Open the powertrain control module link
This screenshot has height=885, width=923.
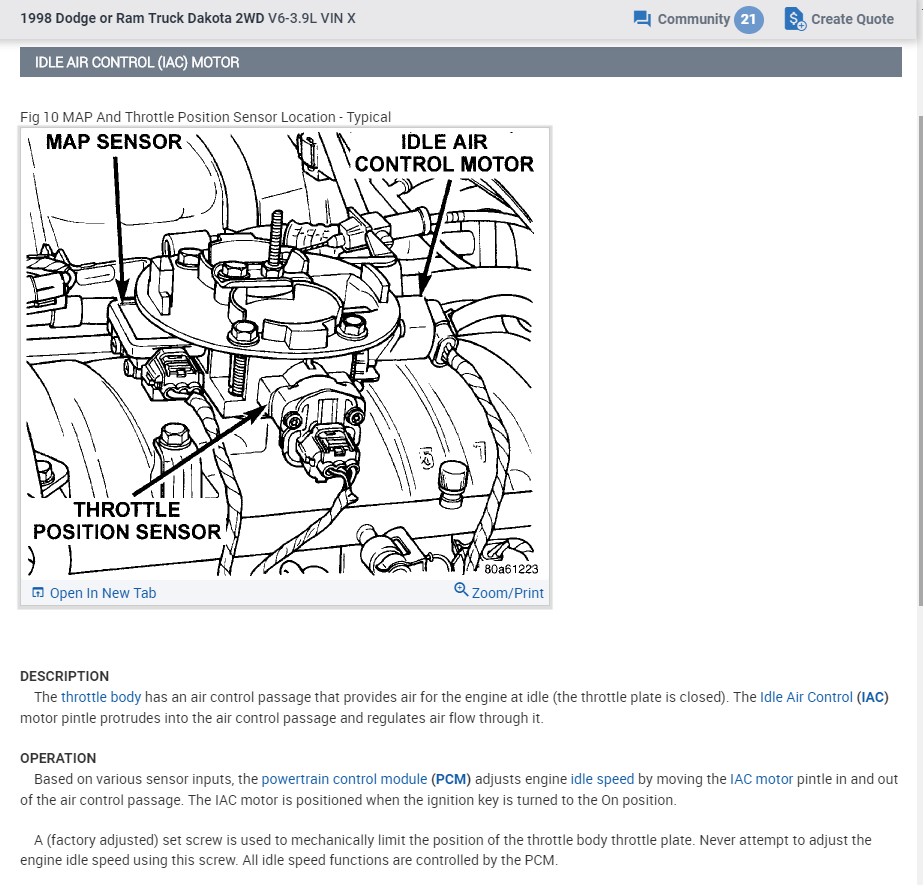coord(344,779)
